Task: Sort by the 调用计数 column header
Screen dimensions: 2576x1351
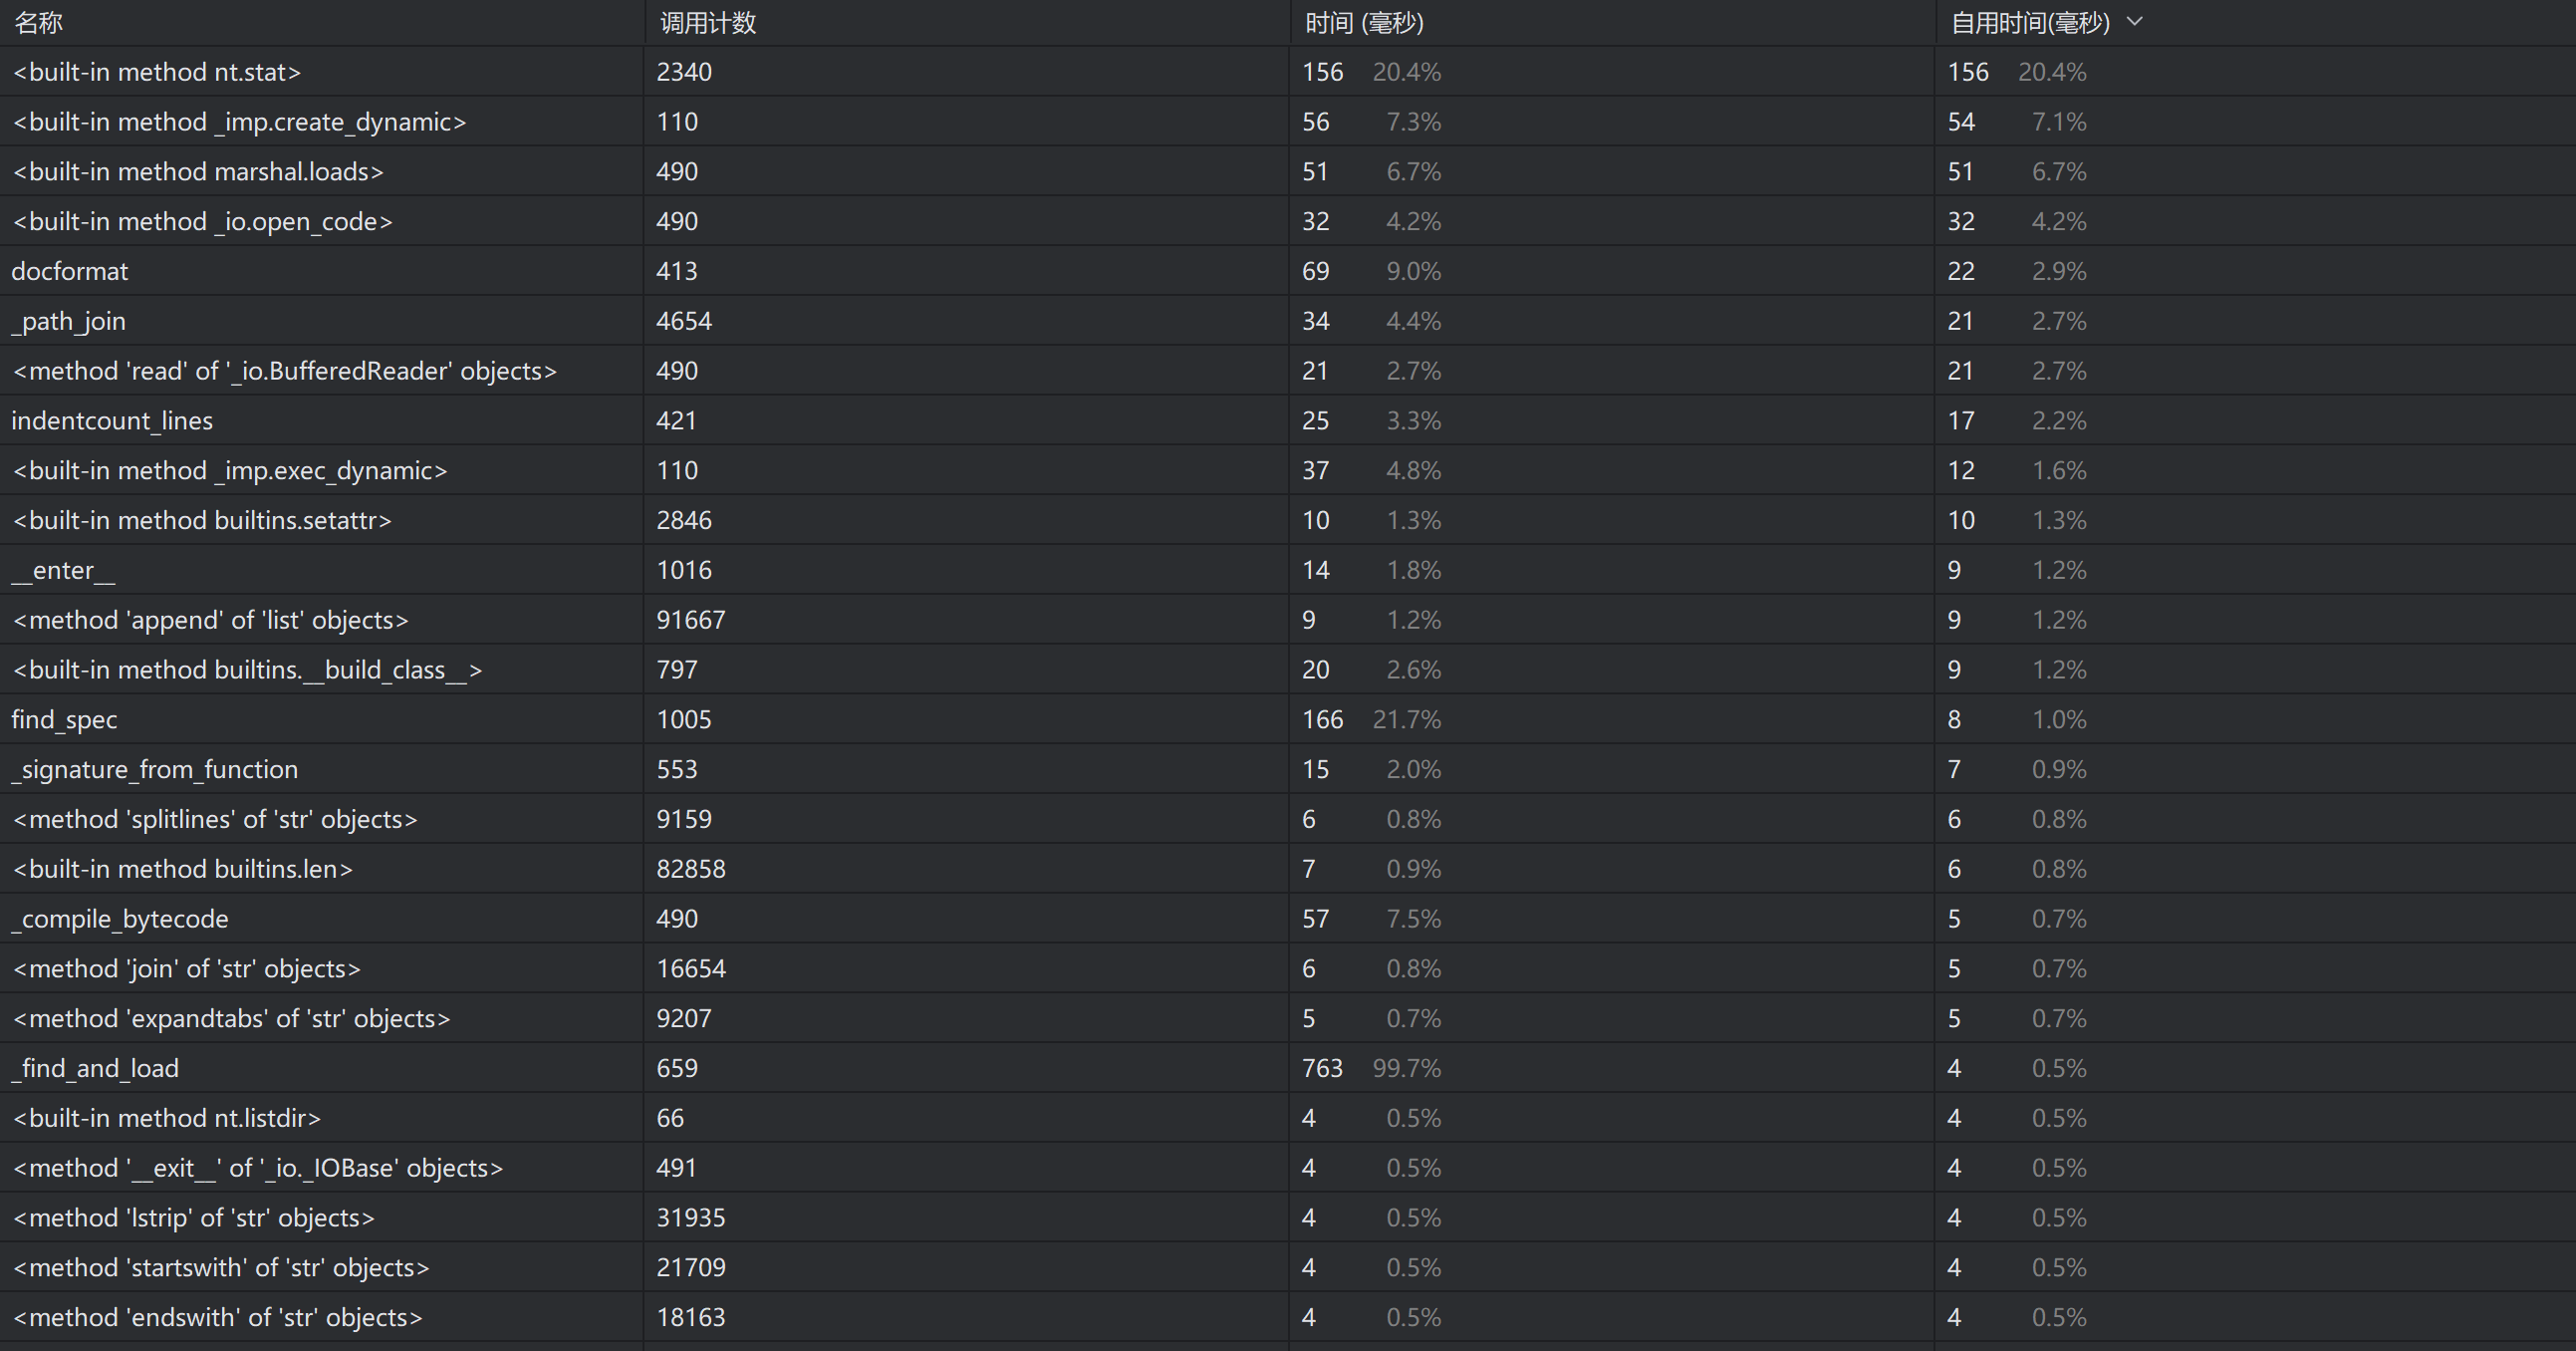Action: (708, 23)
